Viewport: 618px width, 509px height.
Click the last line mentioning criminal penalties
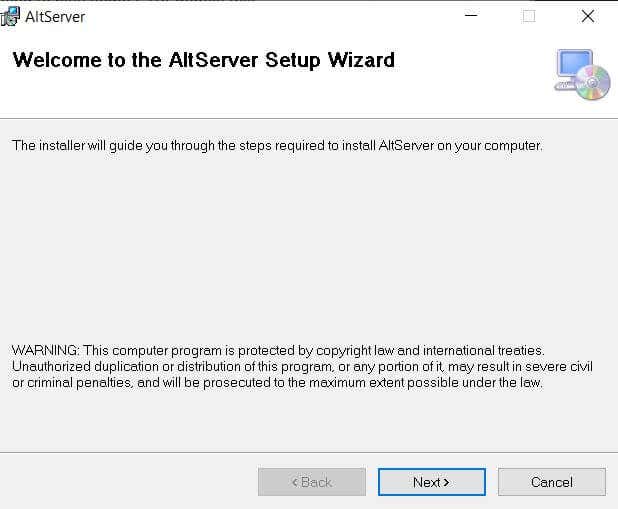tap(277, 383)
